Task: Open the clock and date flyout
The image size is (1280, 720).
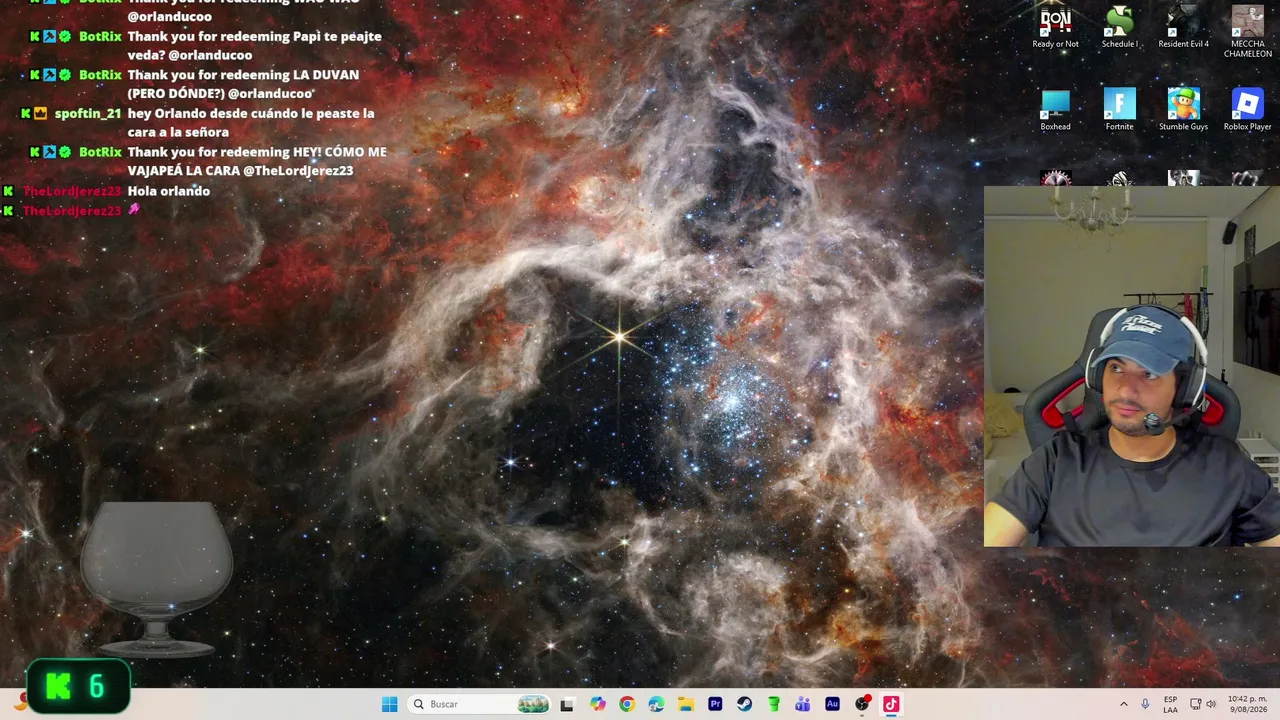Action: (1247, 704)
